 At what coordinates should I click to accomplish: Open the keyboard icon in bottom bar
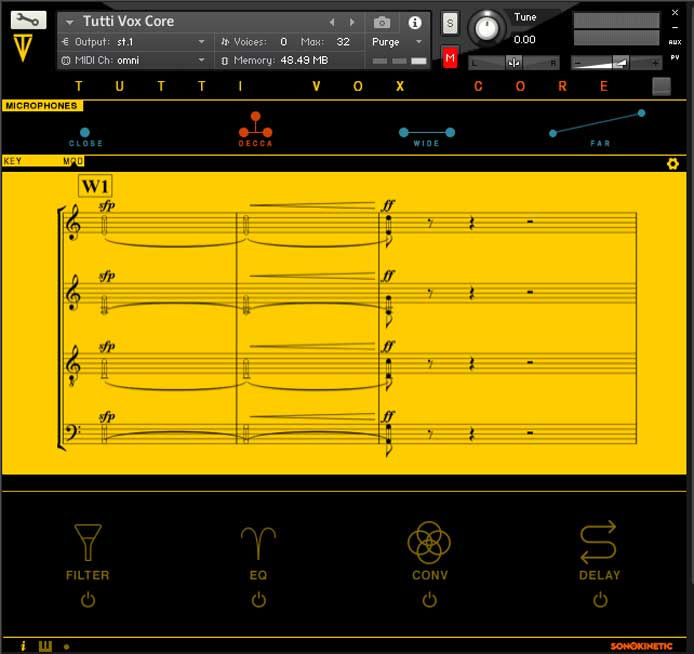click(x=45, y=646)
